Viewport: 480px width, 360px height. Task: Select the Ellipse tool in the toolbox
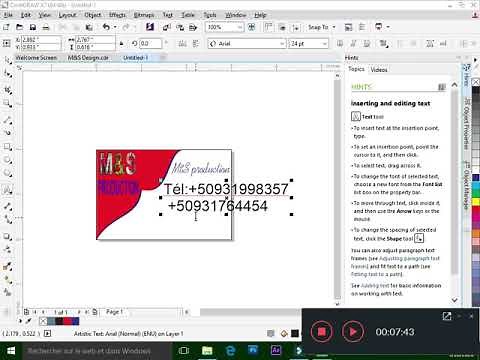(x=7, y=161)
